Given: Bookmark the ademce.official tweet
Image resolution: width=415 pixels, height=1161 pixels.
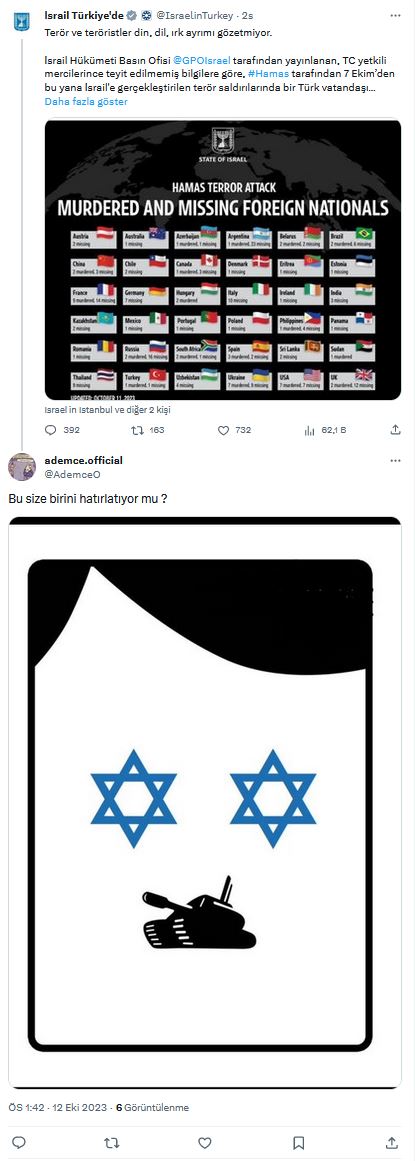Looking at the screenshot, I should (299, 1142).
